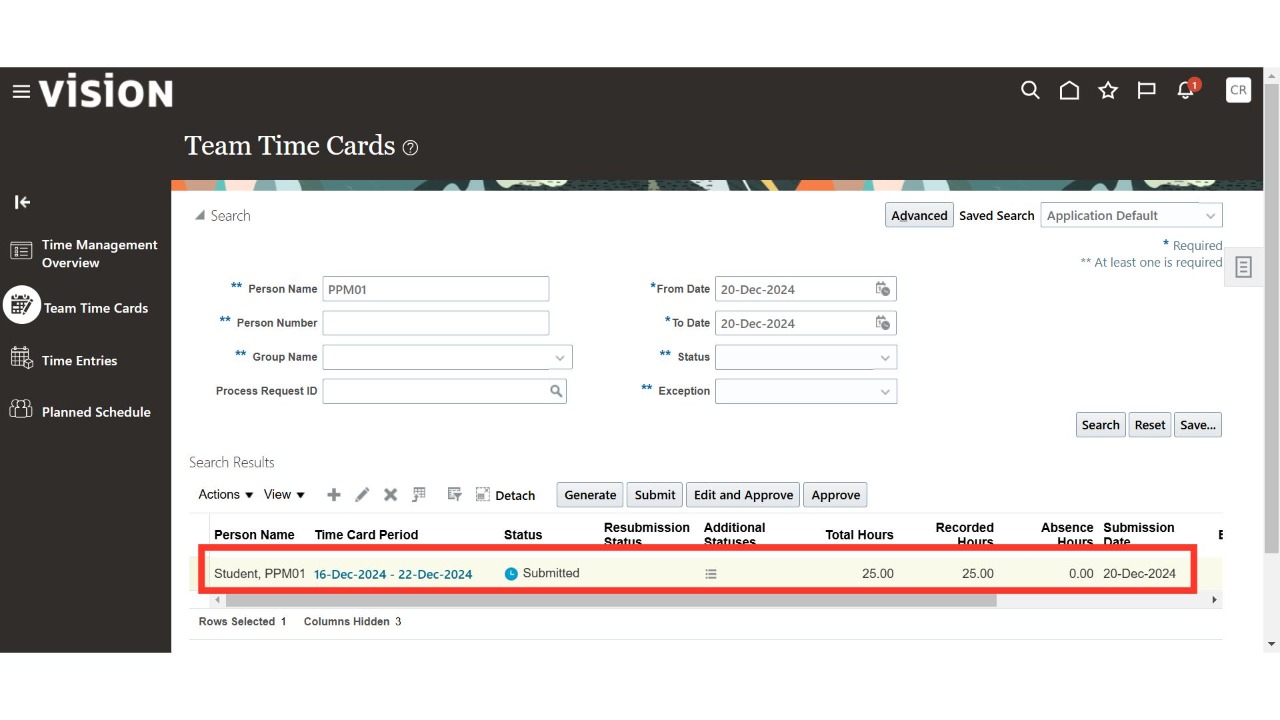
Task: Click the help icon beside Team Time Cards
Action: click(410, 148)
